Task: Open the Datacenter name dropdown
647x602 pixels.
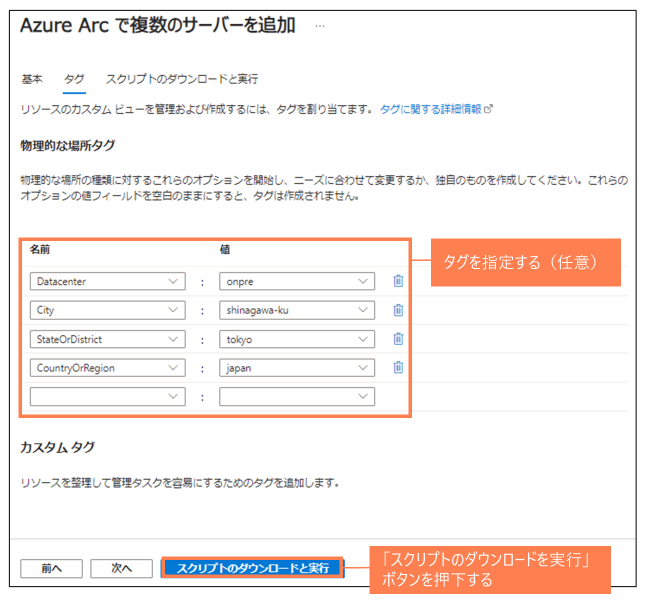Action: coord(108,281)
